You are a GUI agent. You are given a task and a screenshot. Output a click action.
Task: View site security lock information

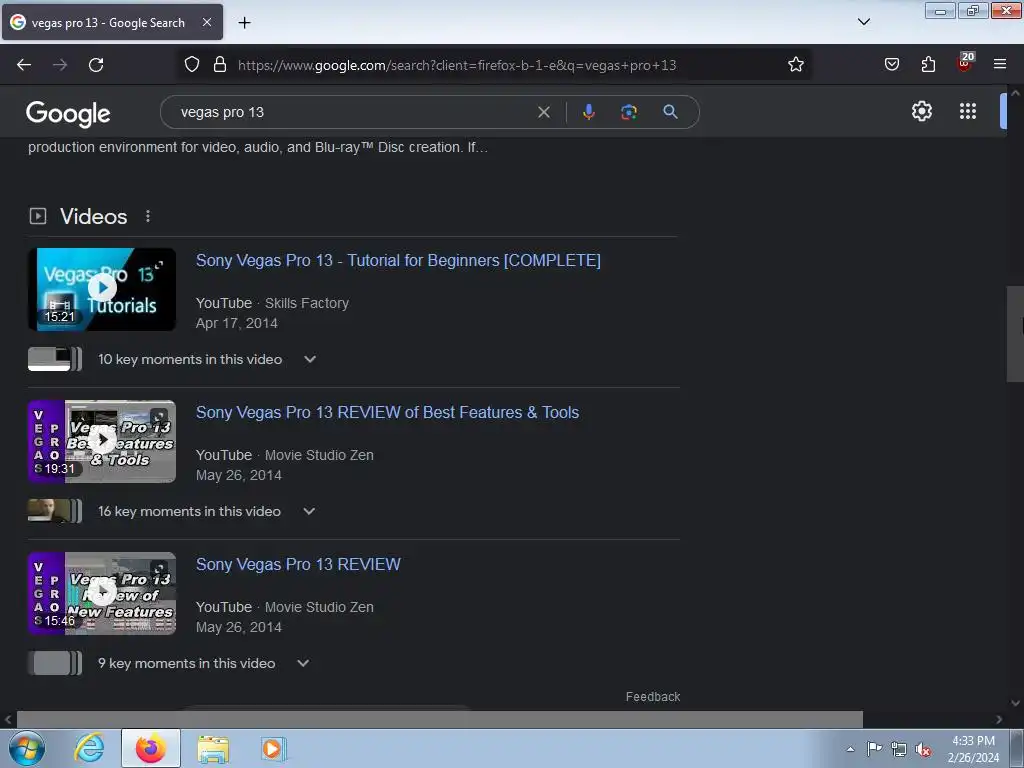(220, 65)
